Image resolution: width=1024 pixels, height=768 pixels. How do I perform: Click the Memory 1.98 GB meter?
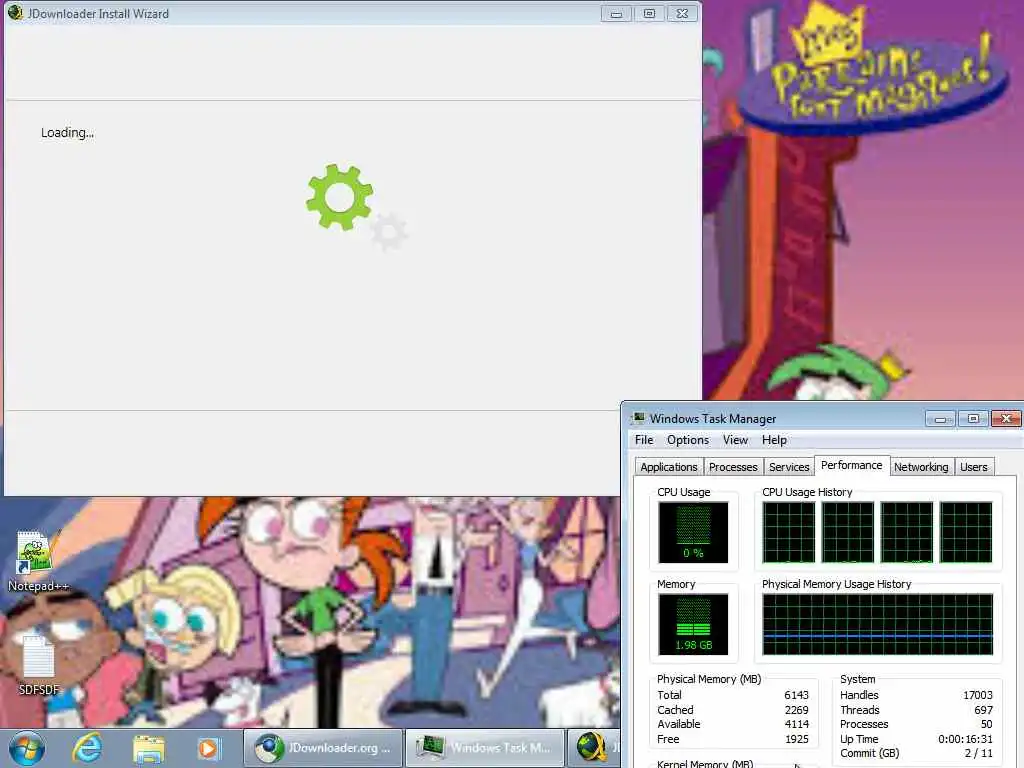[x=693, y=624]
